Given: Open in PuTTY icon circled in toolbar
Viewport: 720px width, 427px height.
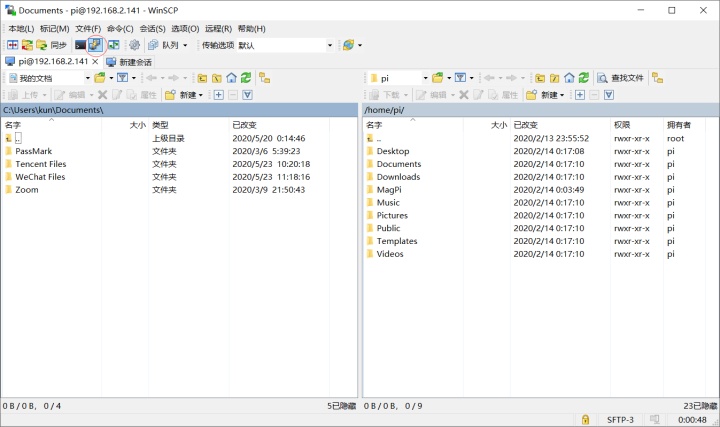Looking at the screenshot, I should click(x=96, y=45).
